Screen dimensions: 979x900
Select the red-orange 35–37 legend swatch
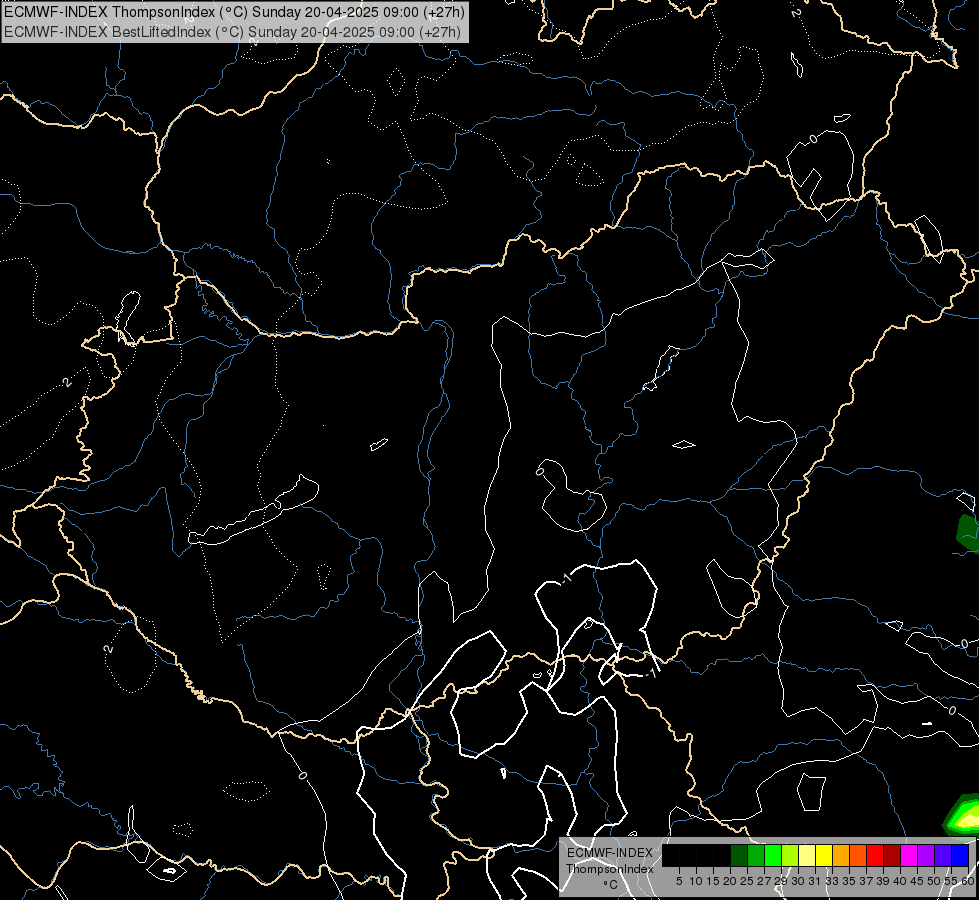pyautogui.click(x=858, y=855)
